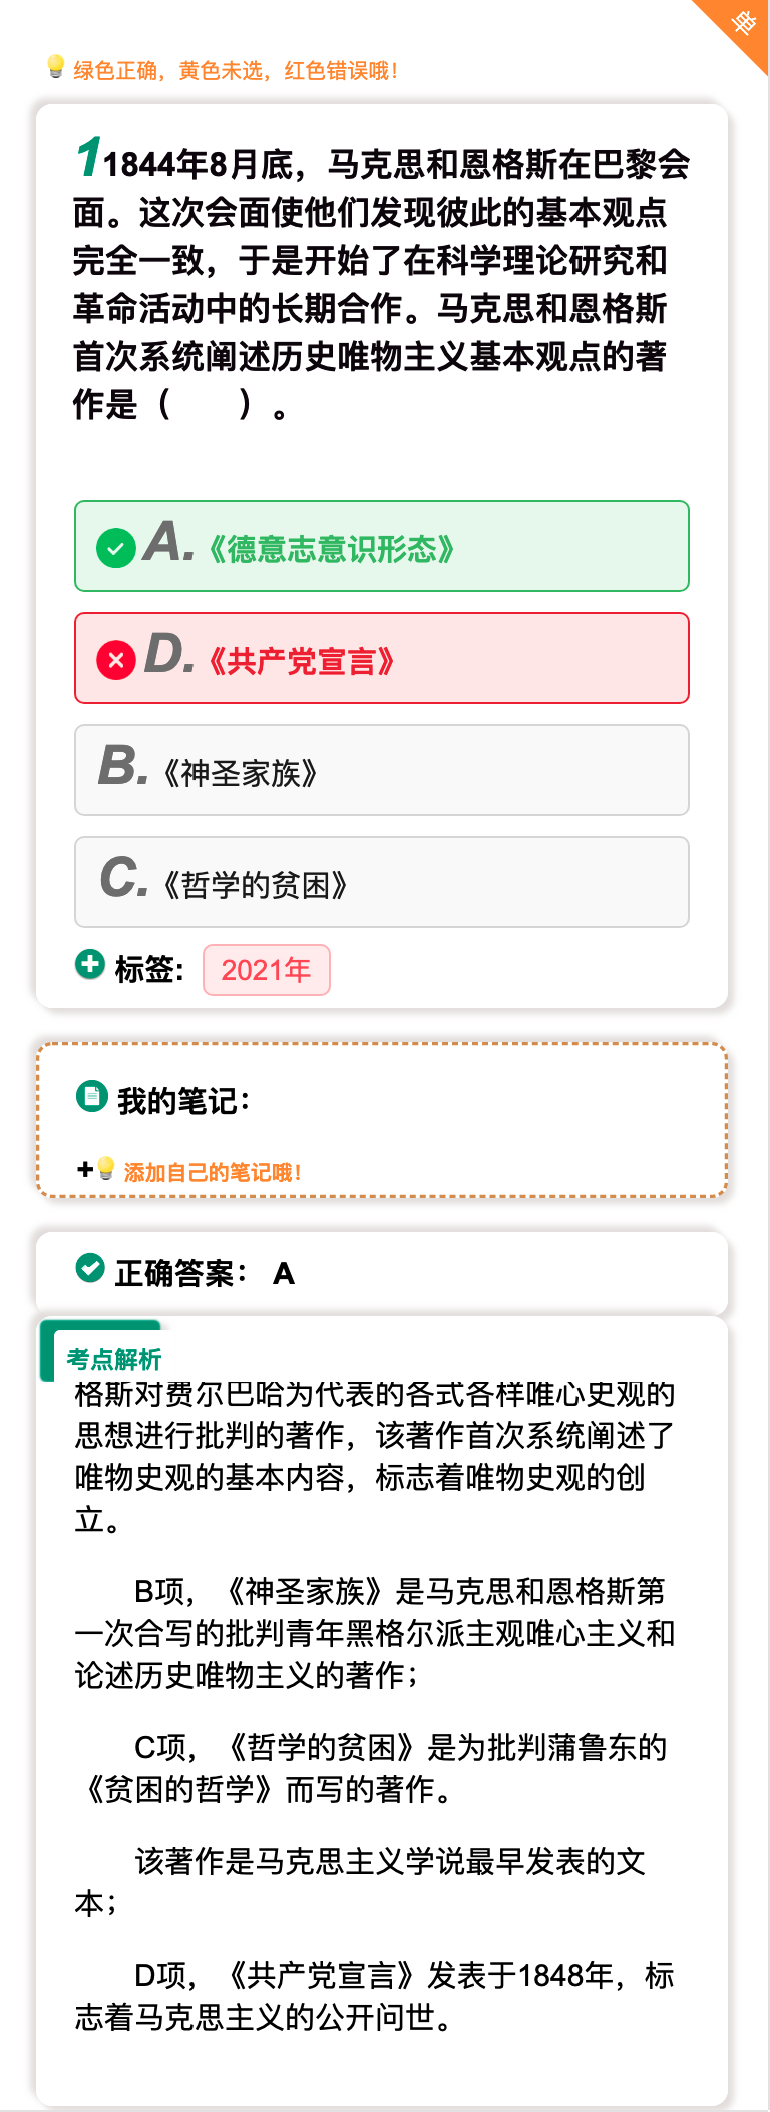Click the green note icon beside 我的笔记
Image resolution: width=770 pixels, height=2112 pixels.
pyautogui.click(x=91, y=1097)
